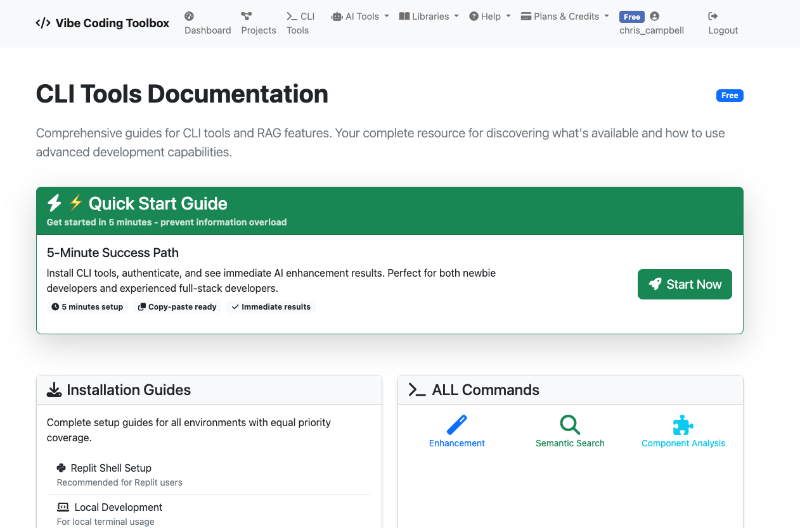The image size is (800, 528).
Task: Go to Projects via its icon
Action: [247, 16]
